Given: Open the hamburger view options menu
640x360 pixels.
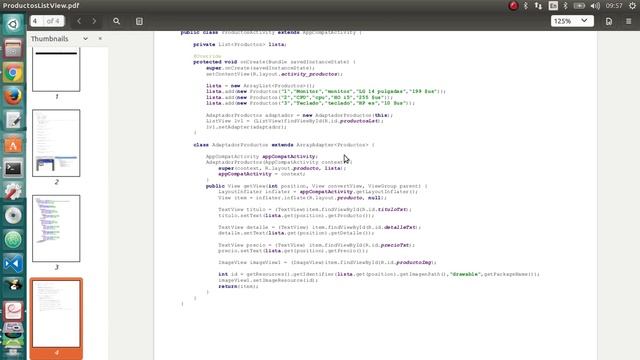Looking at the screenshot, I should [x=629, y=21].
